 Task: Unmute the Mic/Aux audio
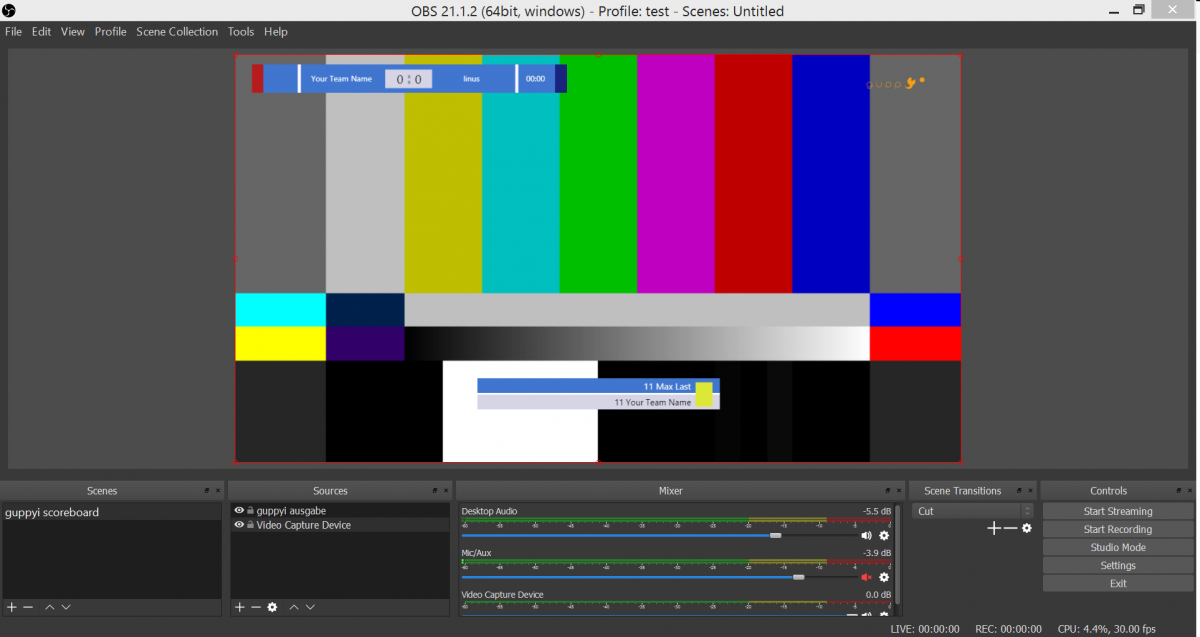click(866, 577)
